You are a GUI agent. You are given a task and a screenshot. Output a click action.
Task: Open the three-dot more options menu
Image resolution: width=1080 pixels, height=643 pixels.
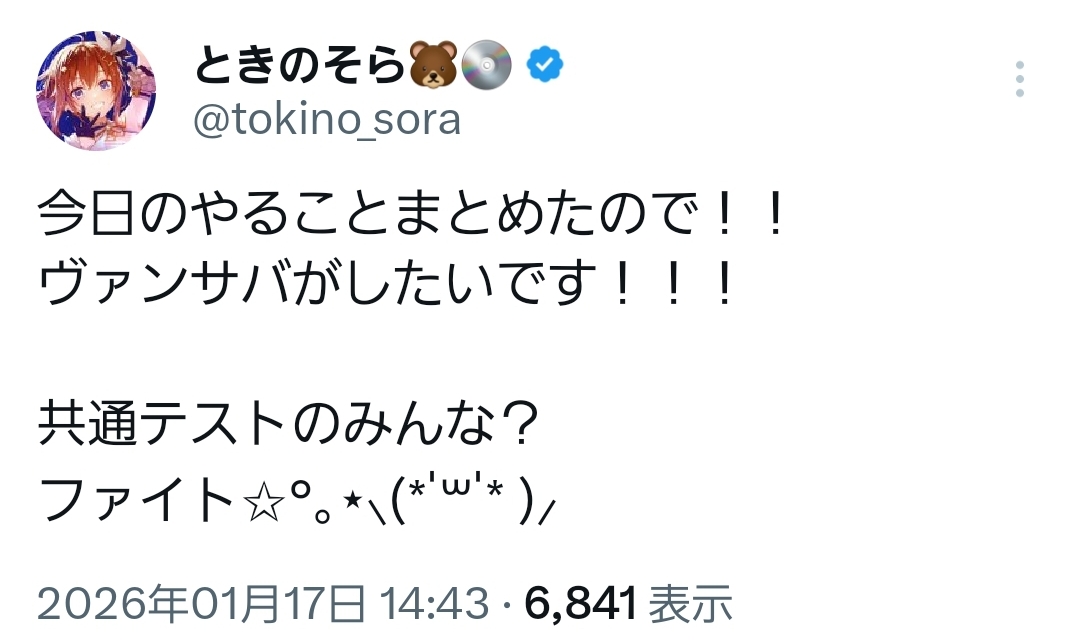tap(1019, 79)
